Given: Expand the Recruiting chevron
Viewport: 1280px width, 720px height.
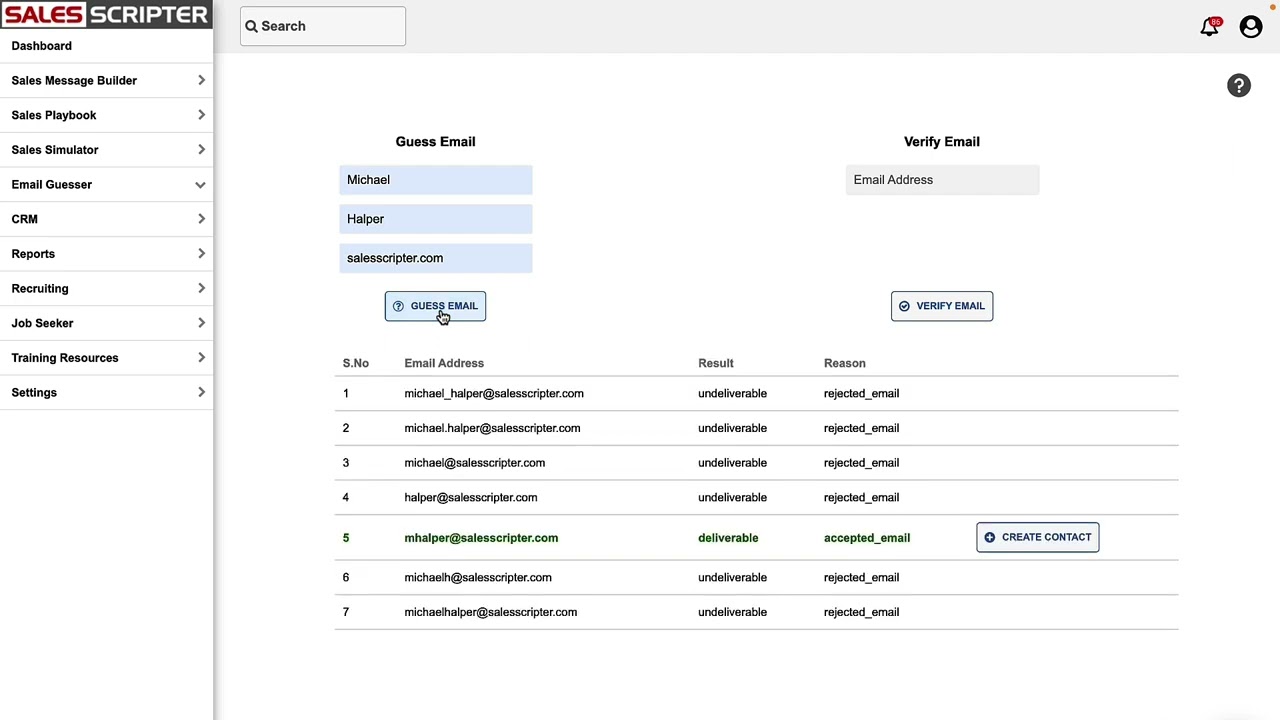Looking at the screenshot, I should [x=201, y=288].
